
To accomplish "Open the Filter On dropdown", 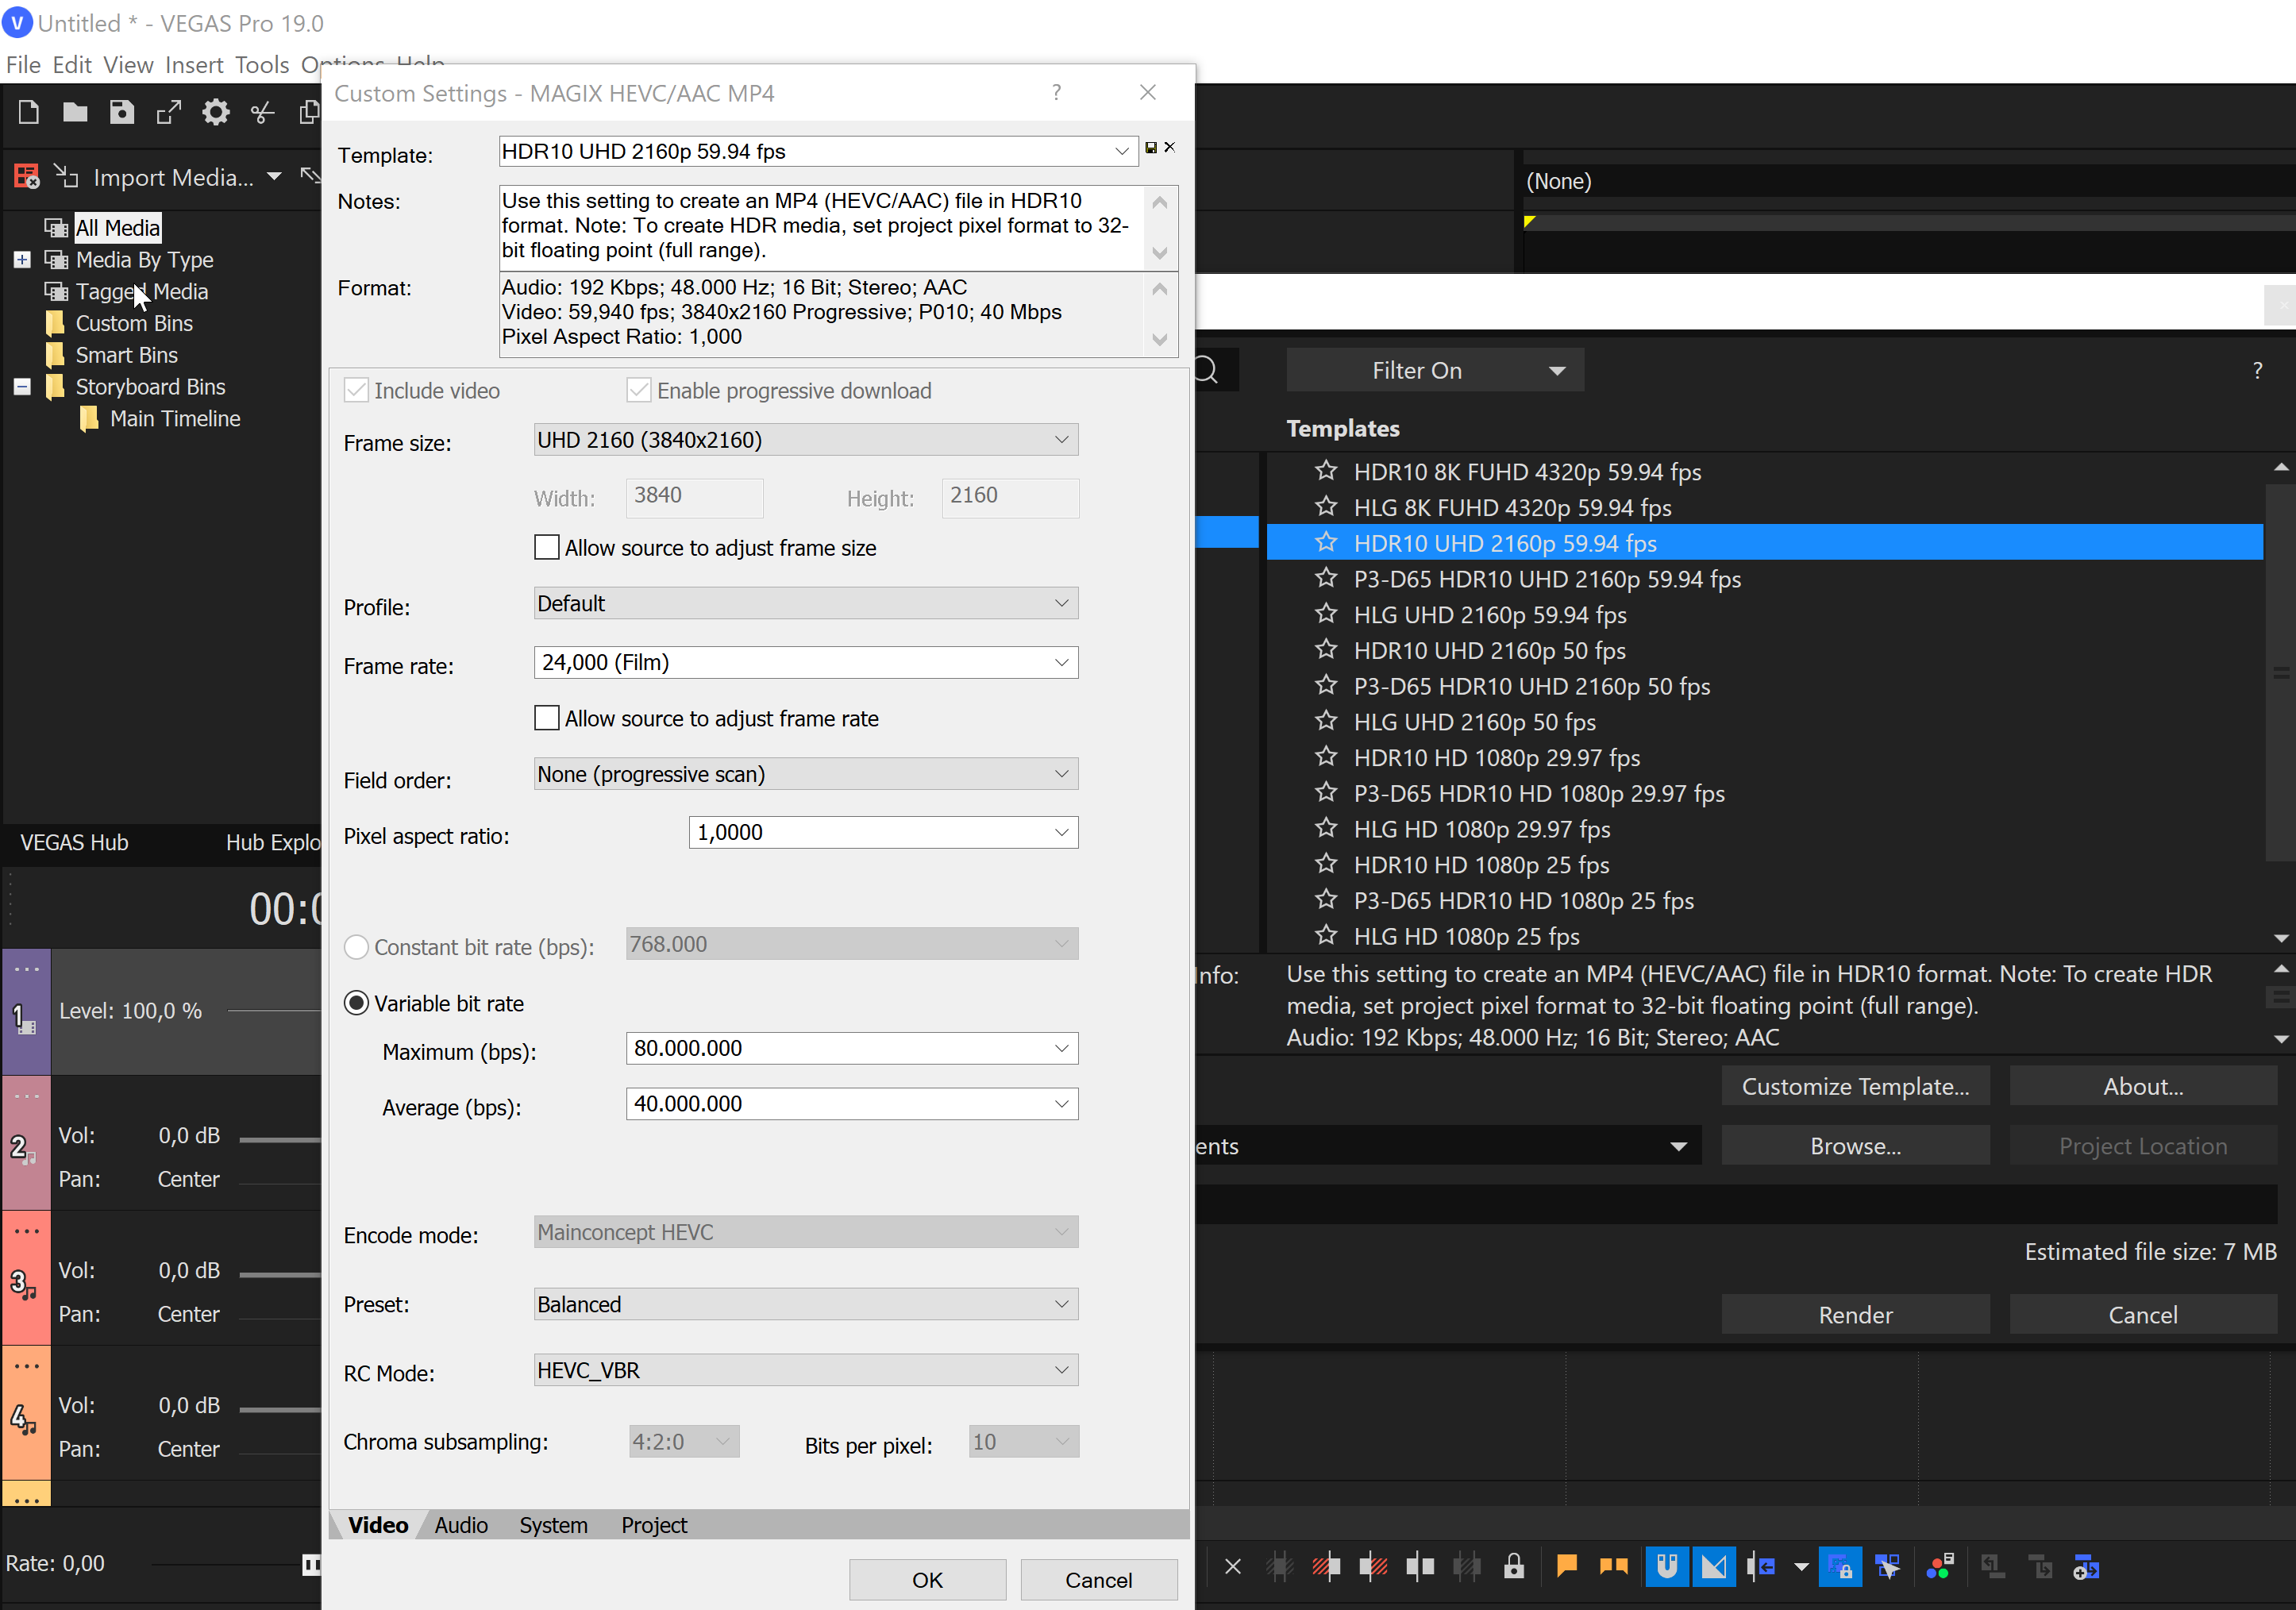I will (1435, 371).
